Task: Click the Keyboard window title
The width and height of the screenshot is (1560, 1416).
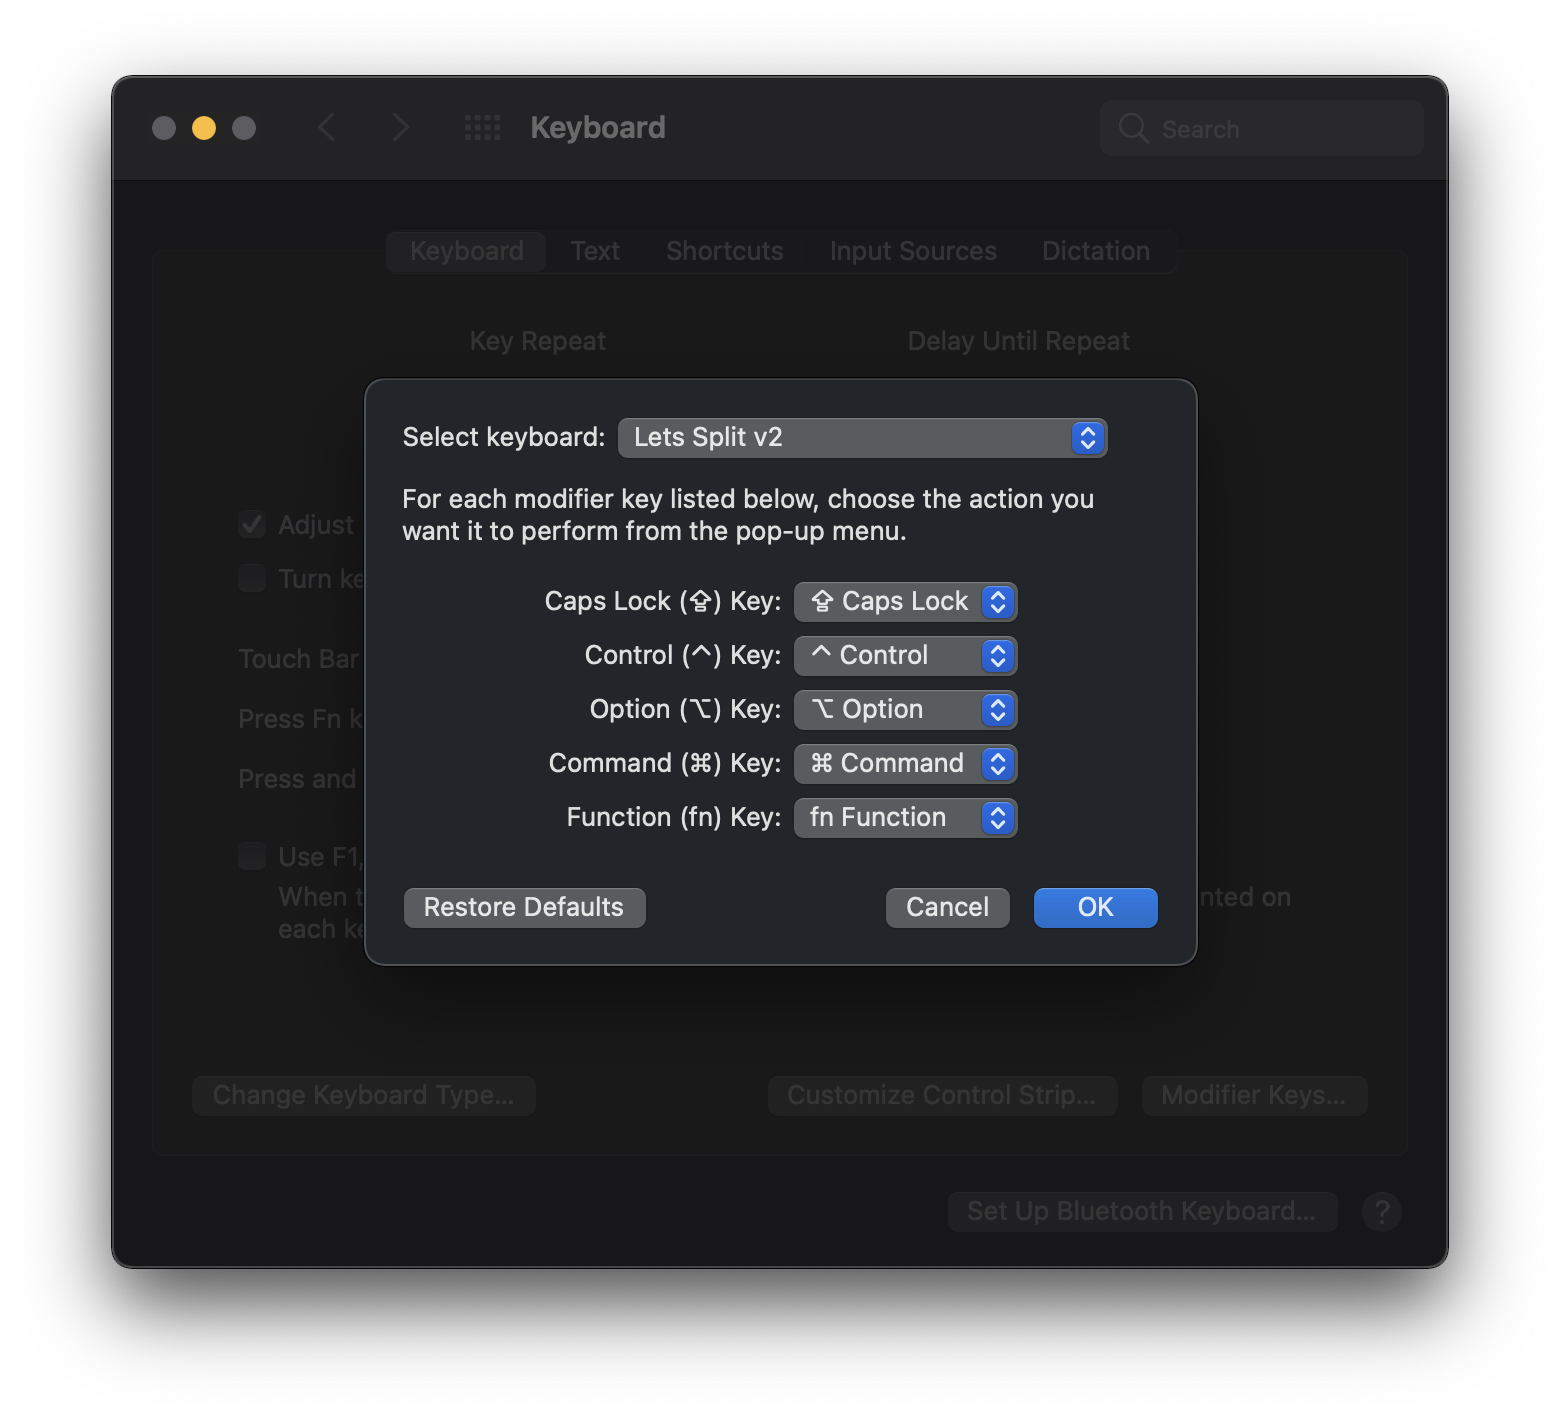Action: (598, 128)
